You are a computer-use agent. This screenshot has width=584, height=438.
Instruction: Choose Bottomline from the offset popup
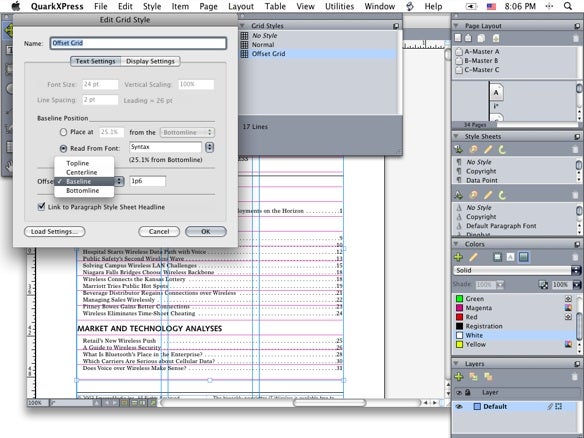(x=84, y=190)
